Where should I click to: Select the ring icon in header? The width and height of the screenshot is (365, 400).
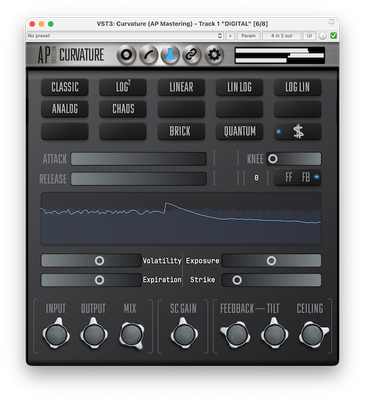point(126,55)
